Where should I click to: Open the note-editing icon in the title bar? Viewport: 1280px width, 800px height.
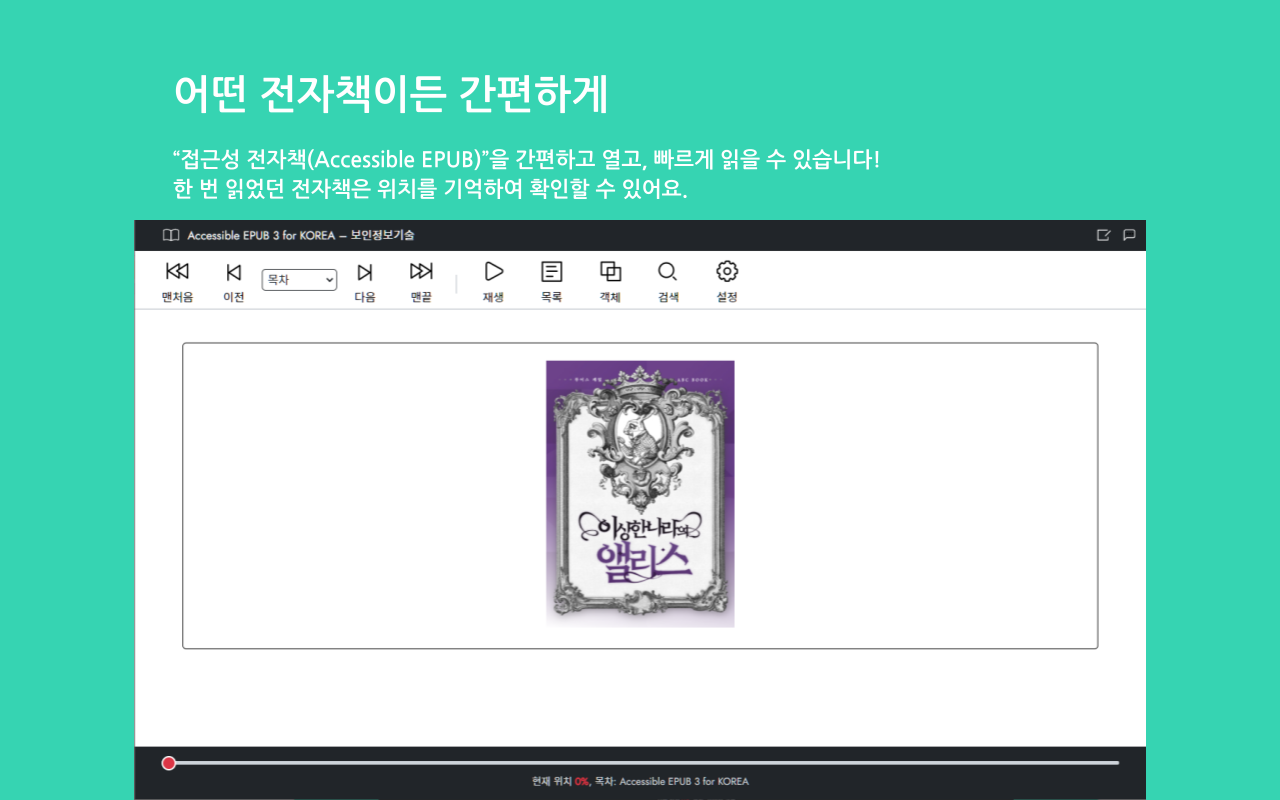[1104, 235]
